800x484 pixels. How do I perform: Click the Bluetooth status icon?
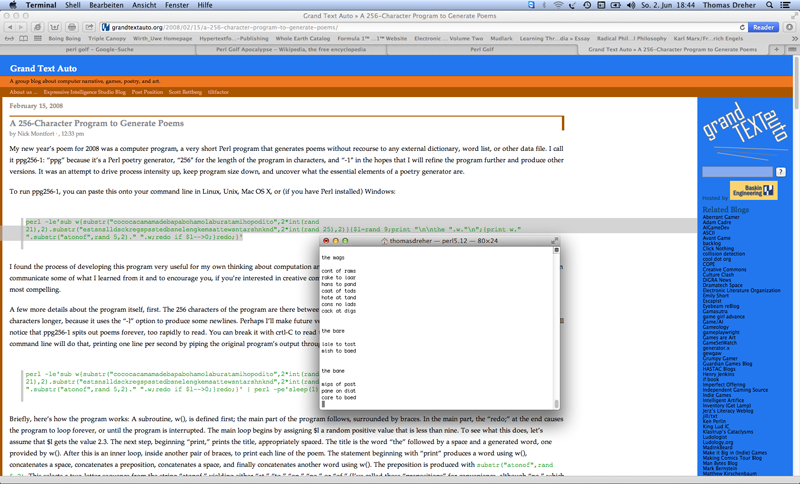point(544,5)
